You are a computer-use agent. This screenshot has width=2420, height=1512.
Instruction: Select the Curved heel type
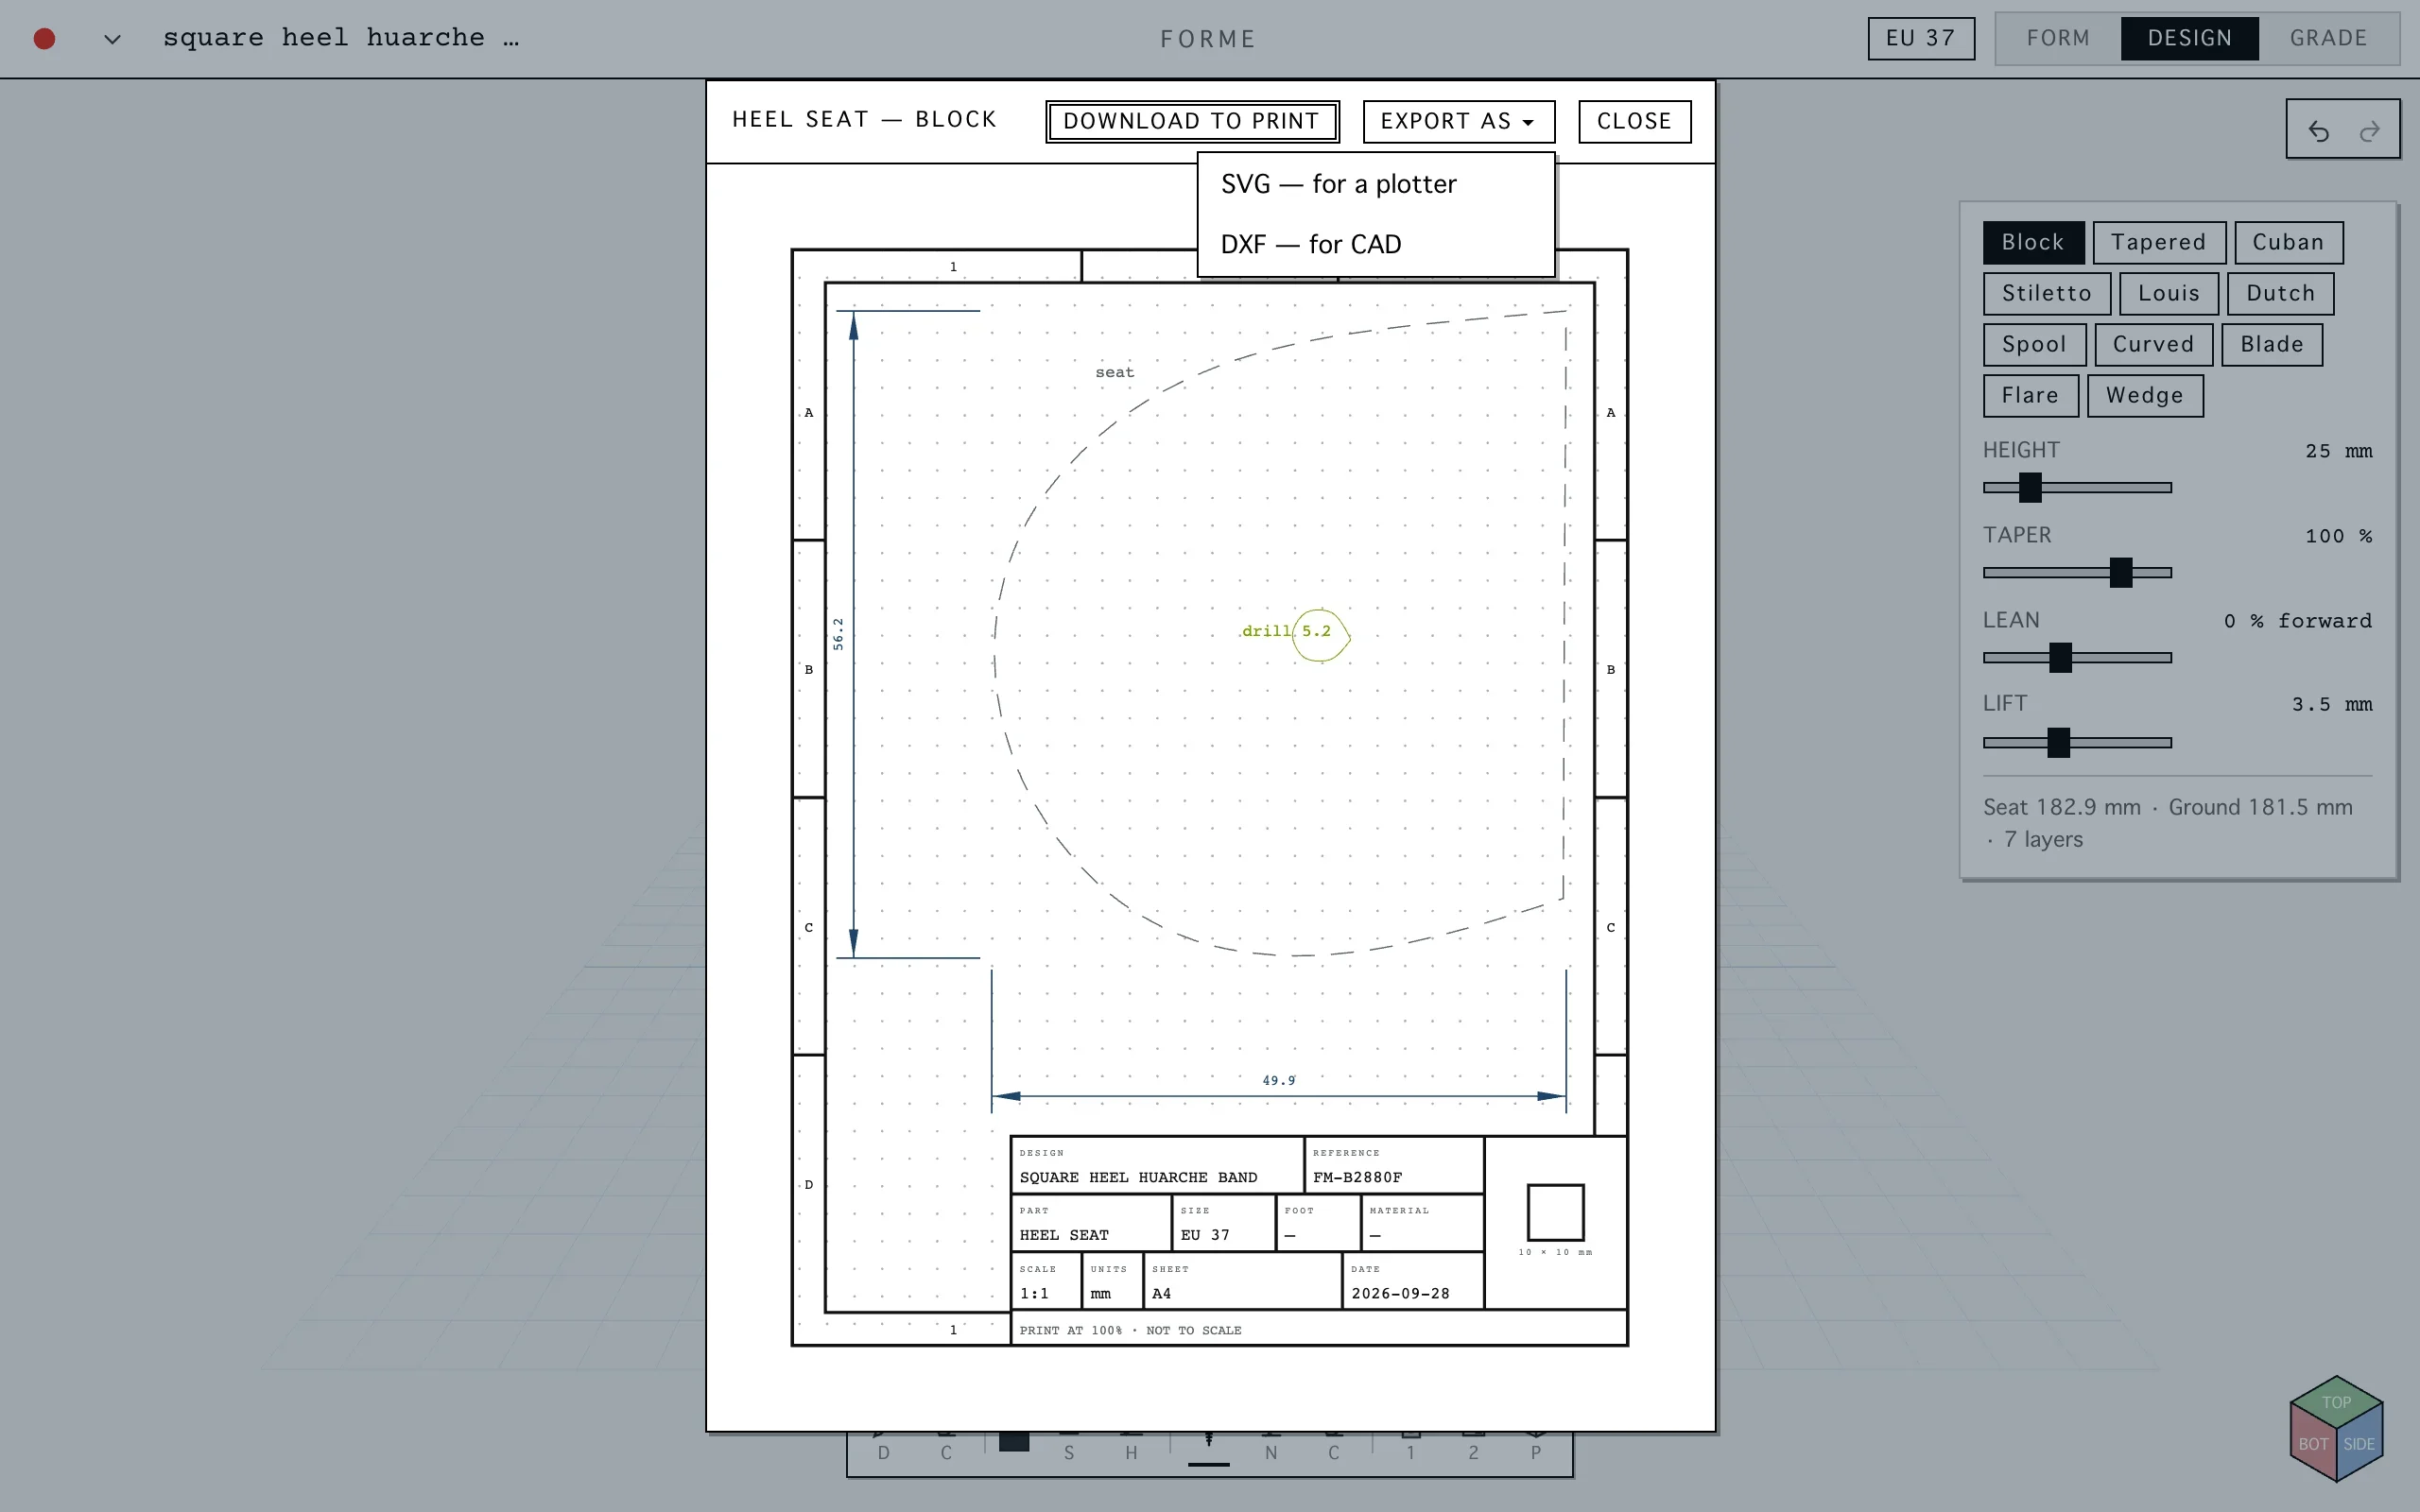pos(2153,344)
